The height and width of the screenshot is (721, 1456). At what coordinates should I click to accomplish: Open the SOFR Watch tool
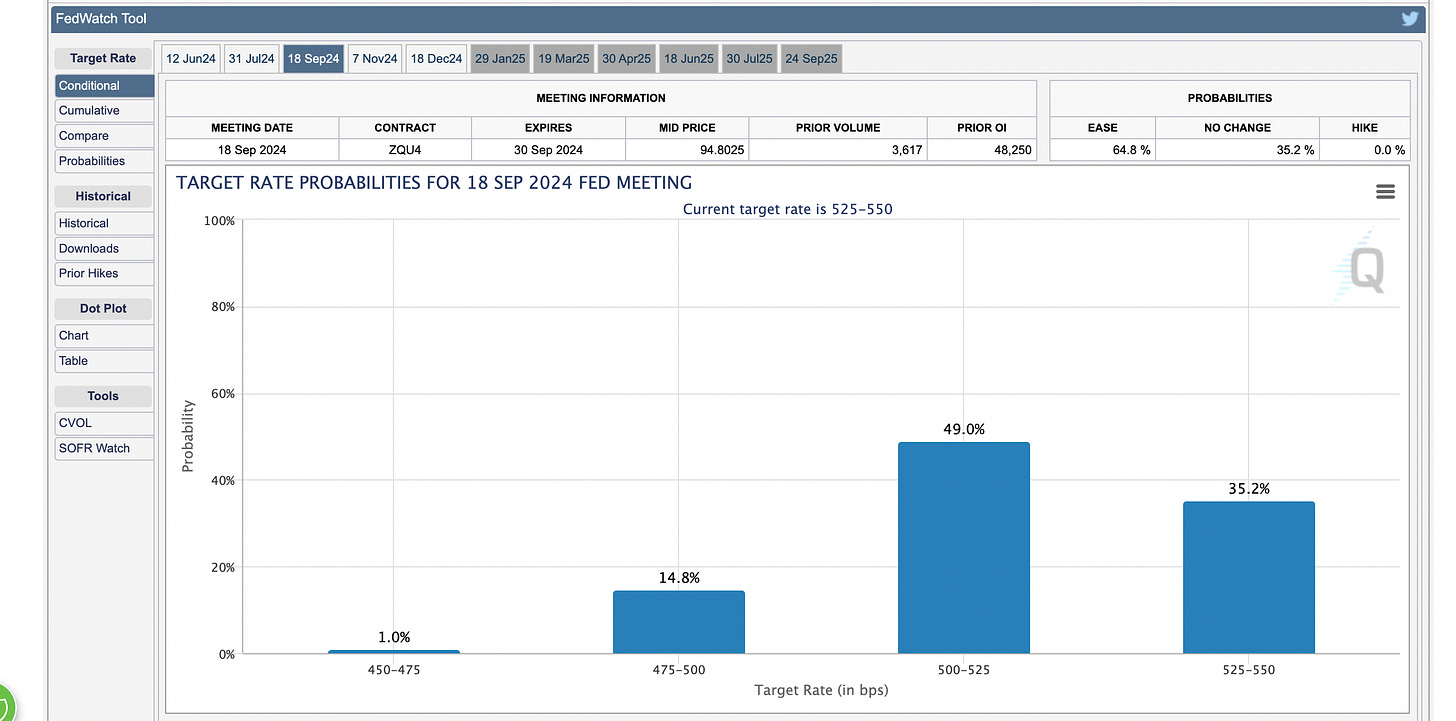pyautogui.click(x=104, y=448)
